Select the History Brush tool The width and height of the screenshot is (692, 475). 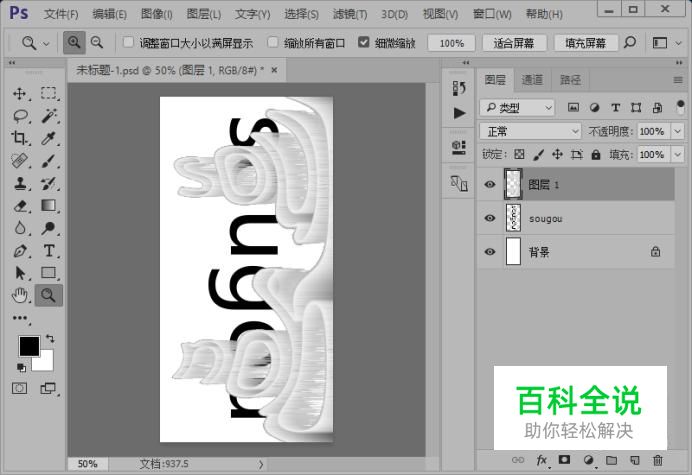[48, 183]
